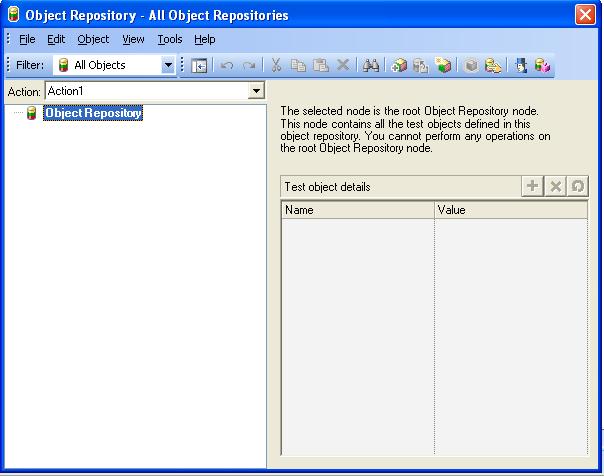Launch the Object Spy icon
The width and height of the screenshot is (604, 476).
(521, 65)
